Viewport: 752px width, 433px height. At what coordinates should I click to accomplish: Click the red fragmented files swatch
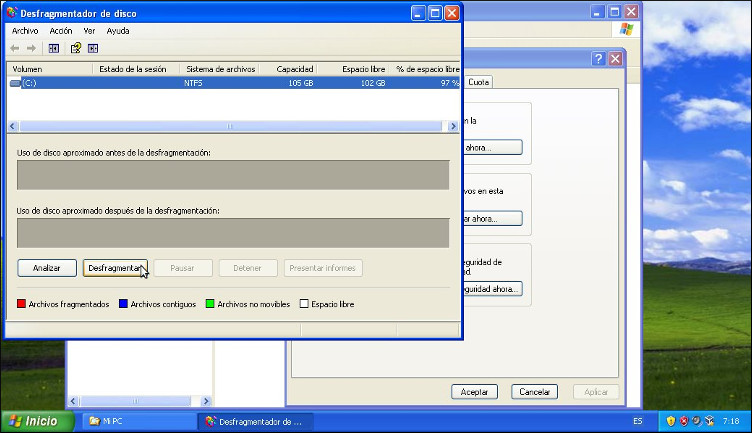coord(22,304)
